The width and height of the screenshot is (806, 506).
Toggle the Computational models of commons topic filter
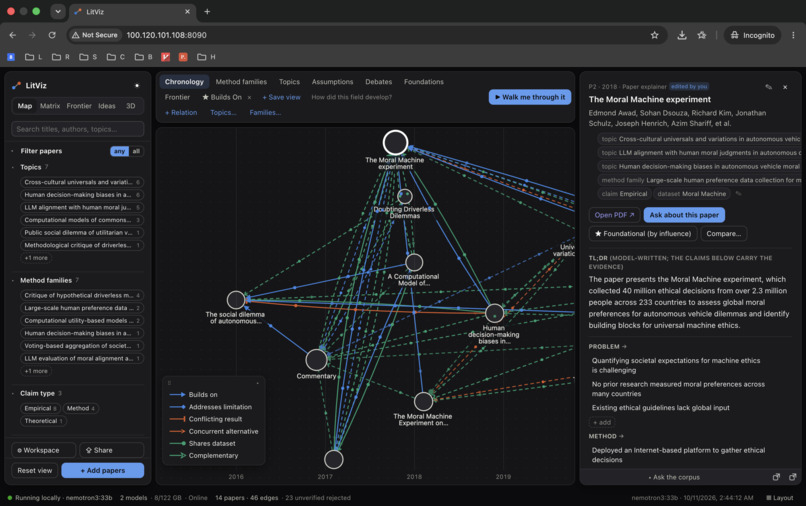[x=82, y=220]
